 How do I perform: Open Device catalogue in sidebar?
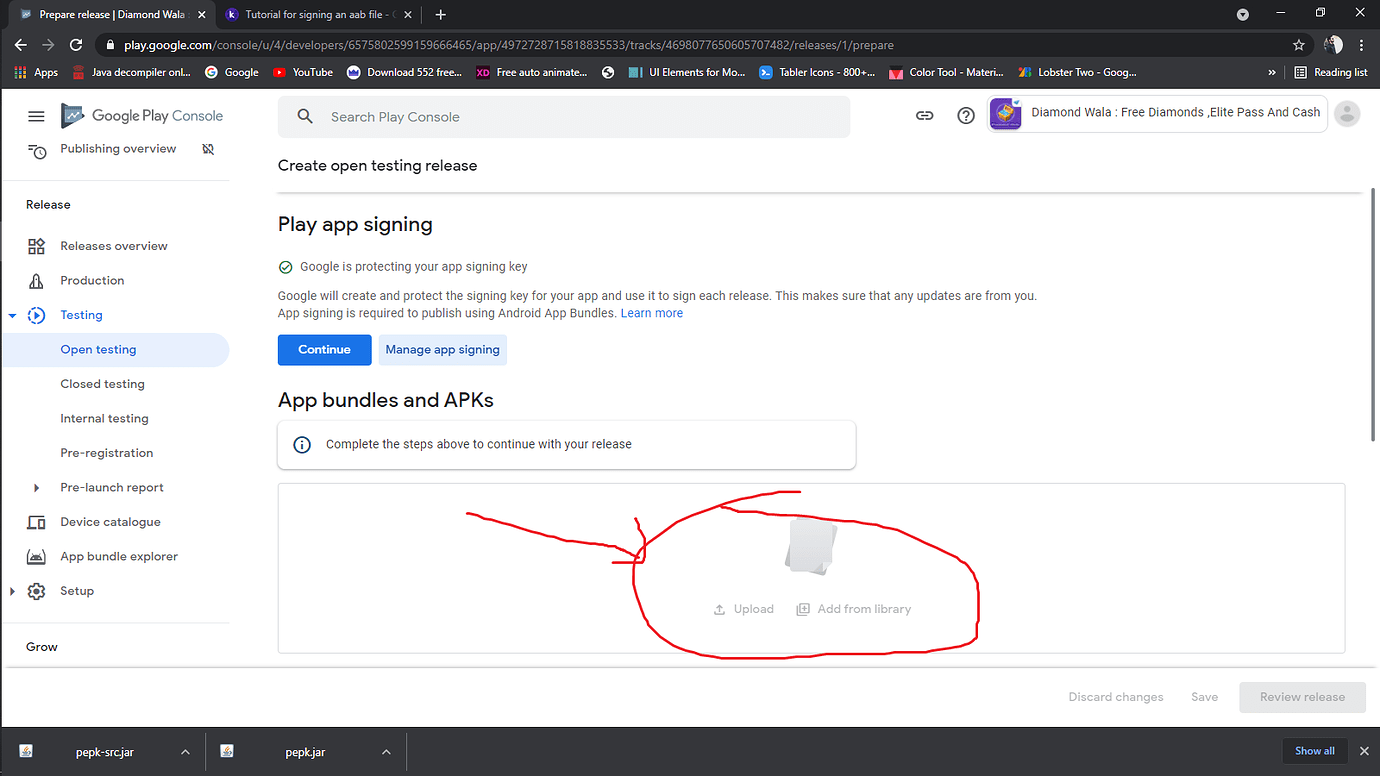coord(110,522)
